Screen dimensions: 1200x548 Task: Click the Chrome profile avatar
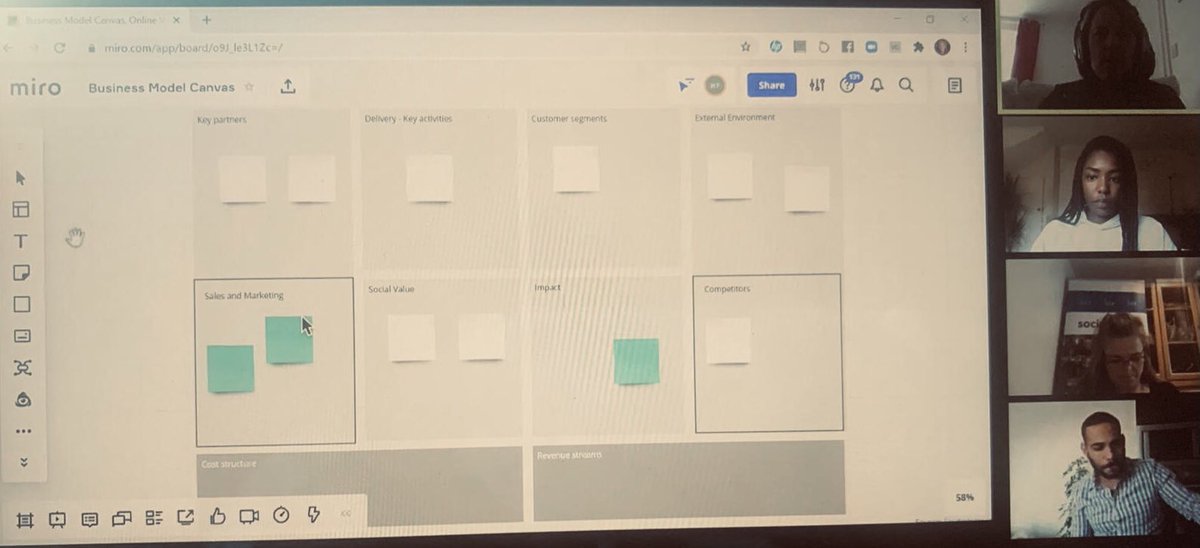coord(942,46)
